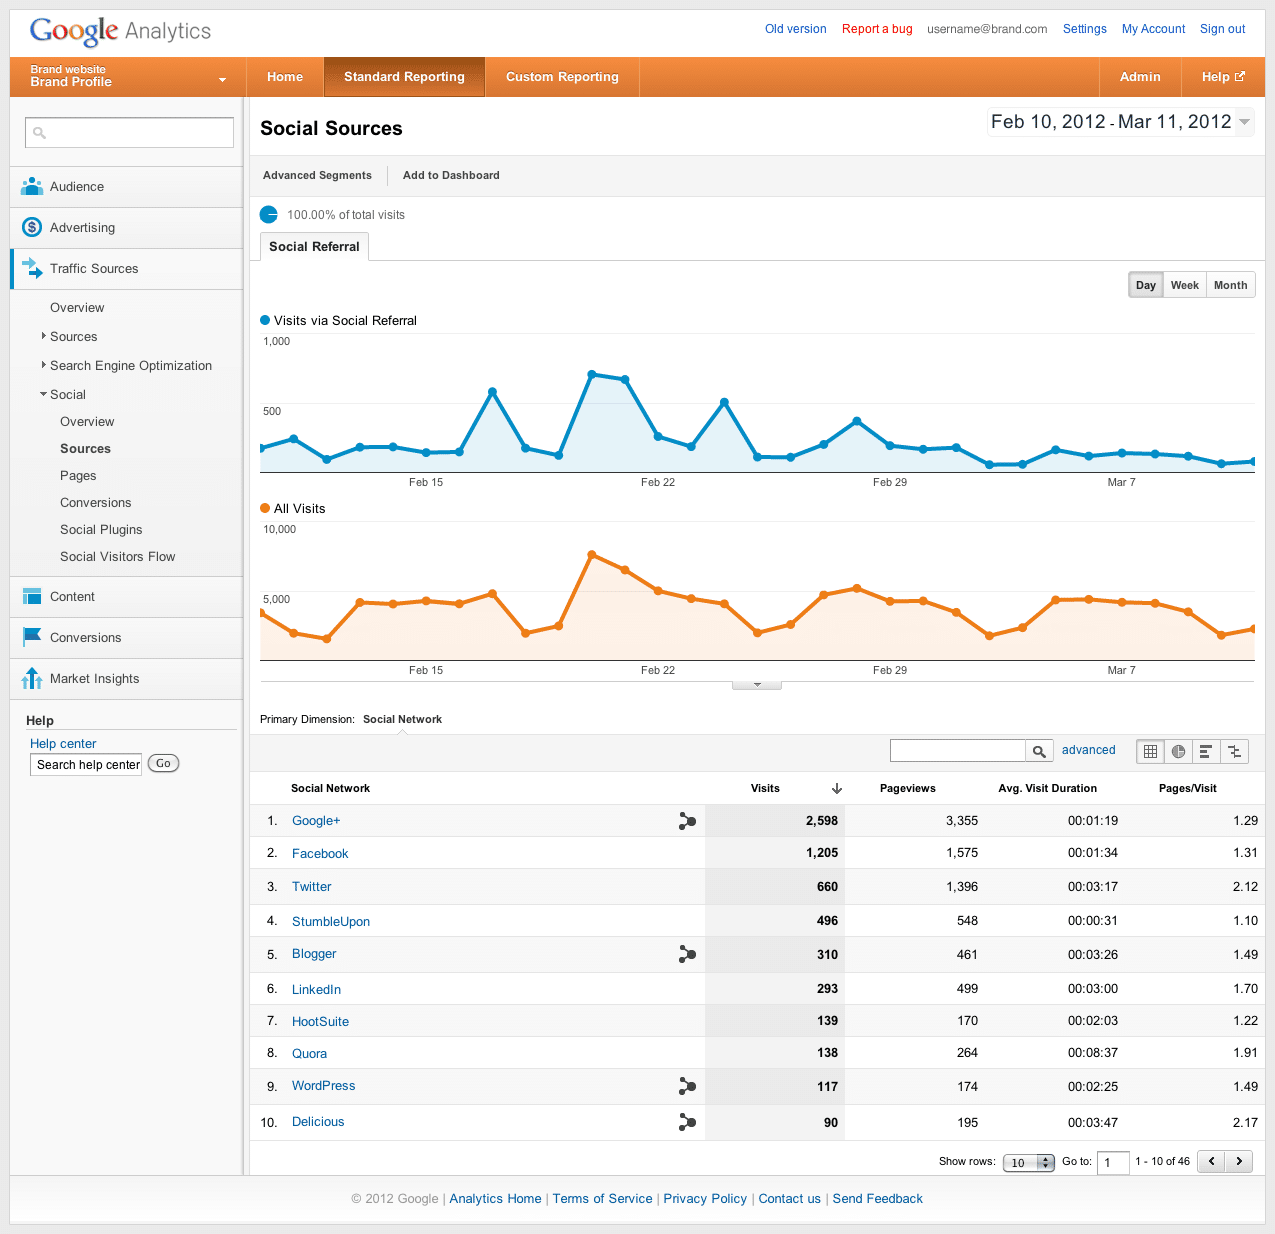This screenshot has height=1234, width=1275.
Task: Open the Facebook social network link
Action: pyautogui.click(x=320, y=854)
